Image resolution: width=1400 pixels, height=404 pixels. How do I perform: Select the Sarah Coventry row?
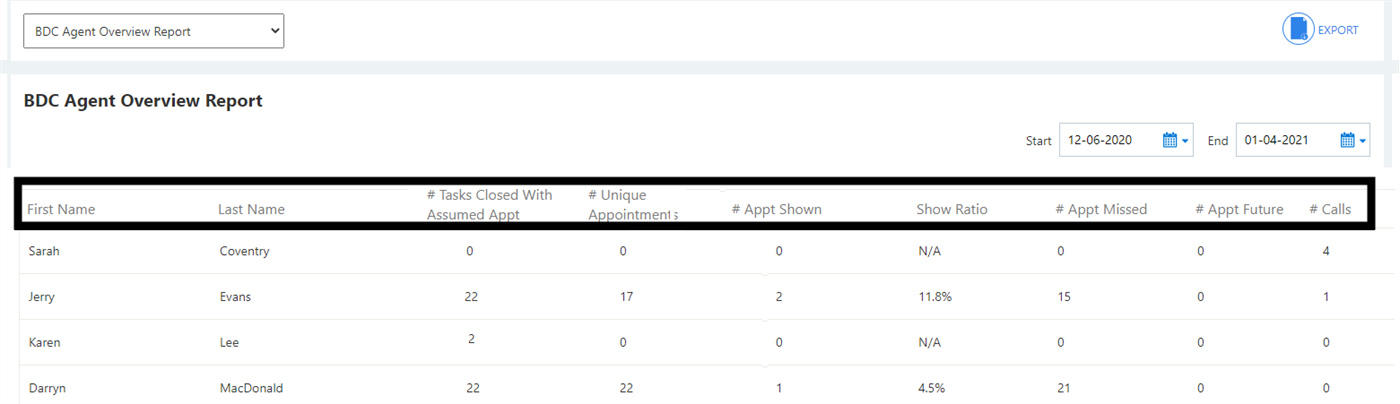pyautogui.click(x=44, y=251)
